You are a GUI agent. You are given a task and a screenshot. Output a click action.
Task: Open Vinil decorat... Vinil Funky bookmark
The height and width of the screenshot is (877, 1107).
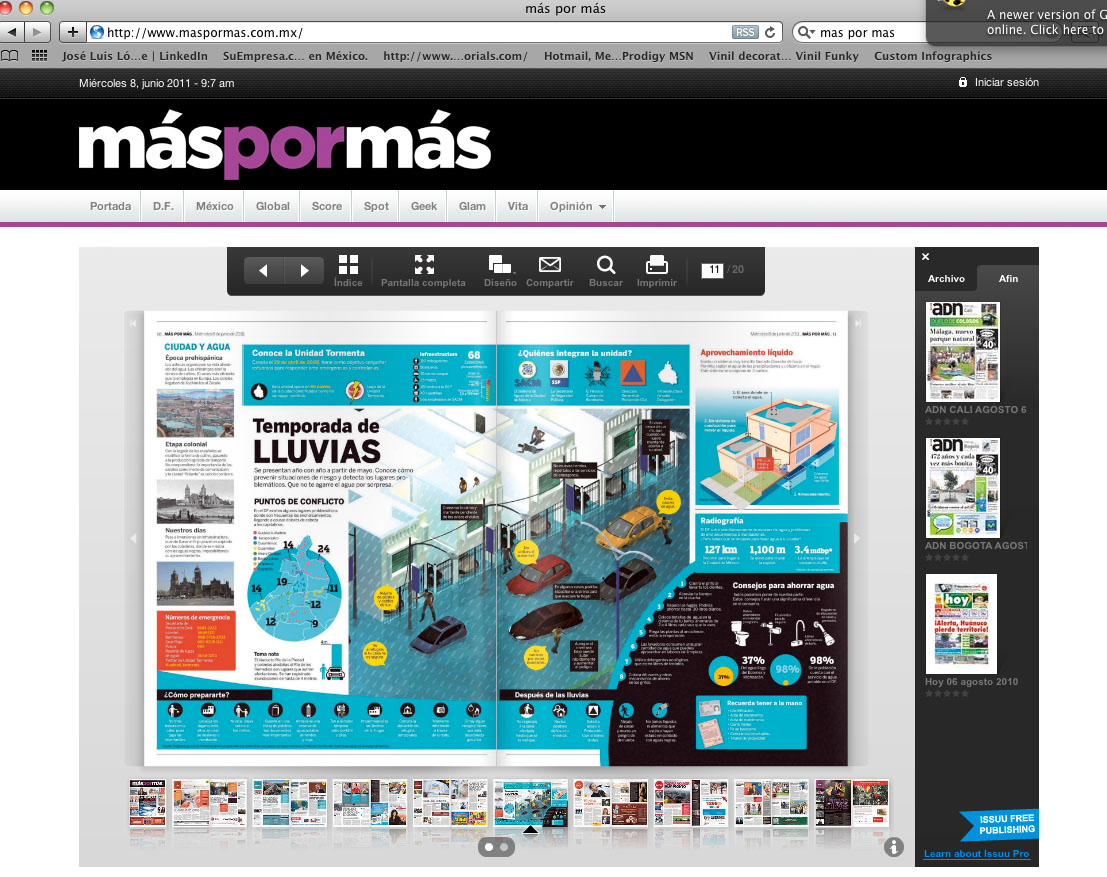point(784,56)
